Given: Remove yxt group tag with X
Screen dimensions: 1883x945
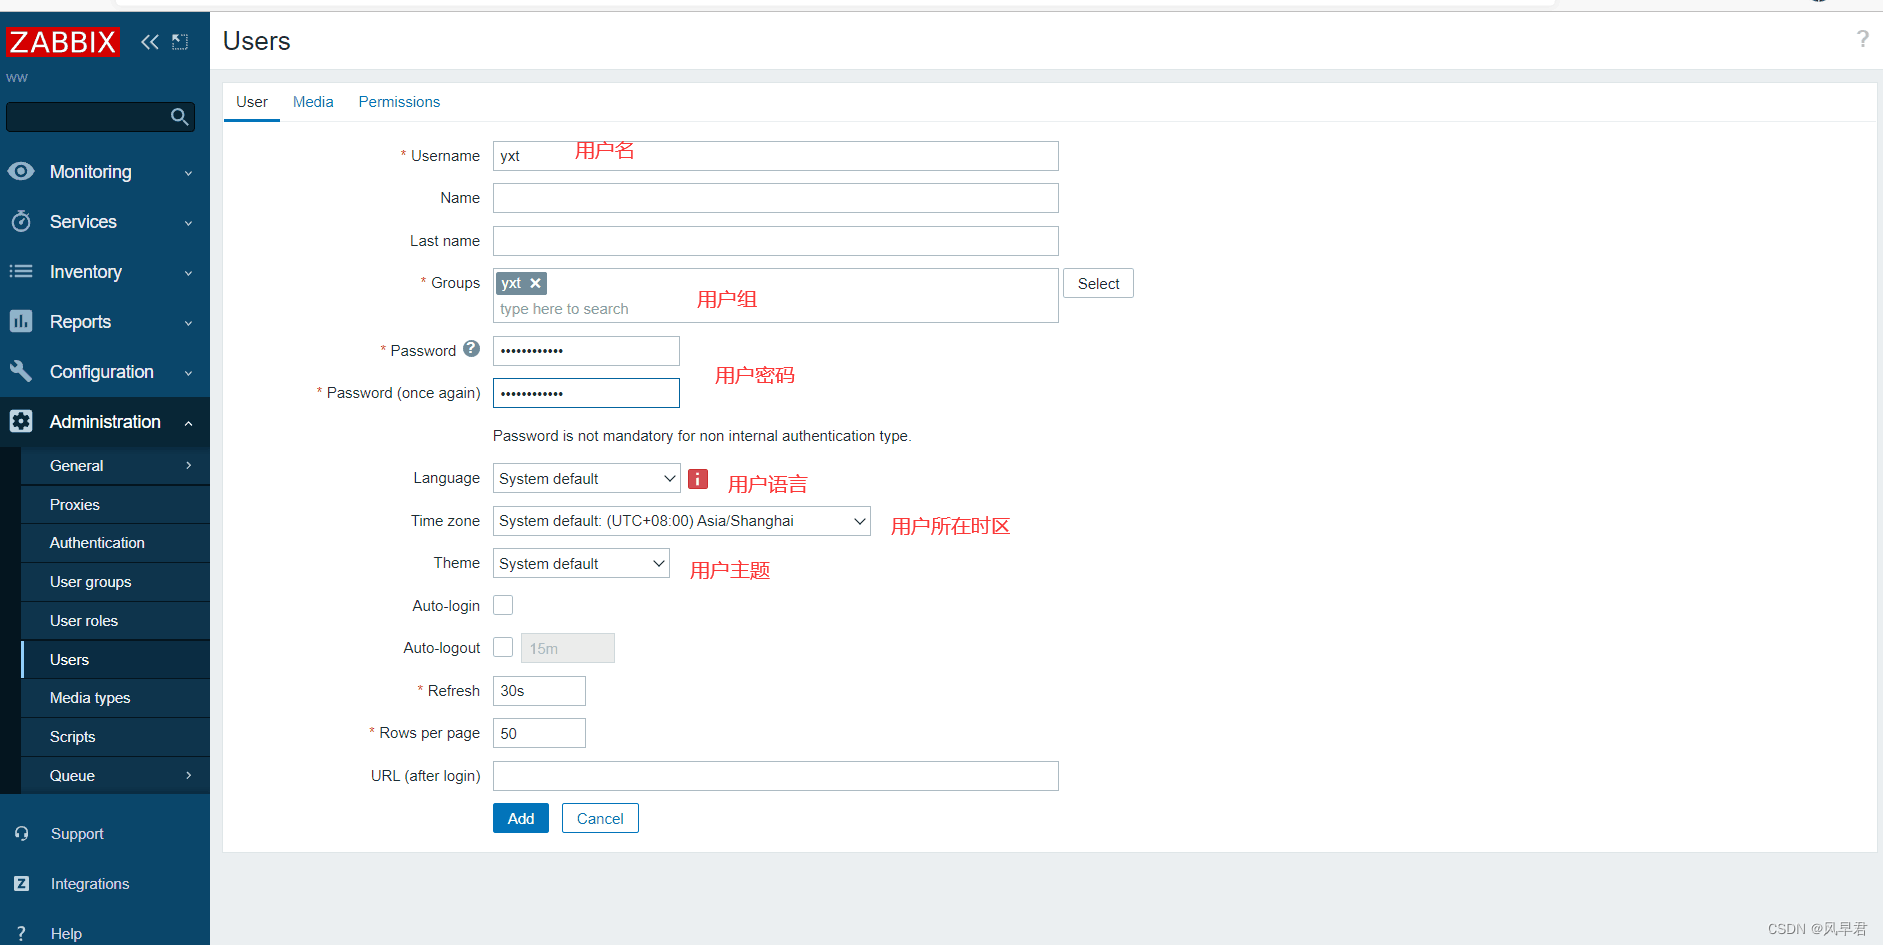Looking at the screenshot, I should tap(535, 283).
